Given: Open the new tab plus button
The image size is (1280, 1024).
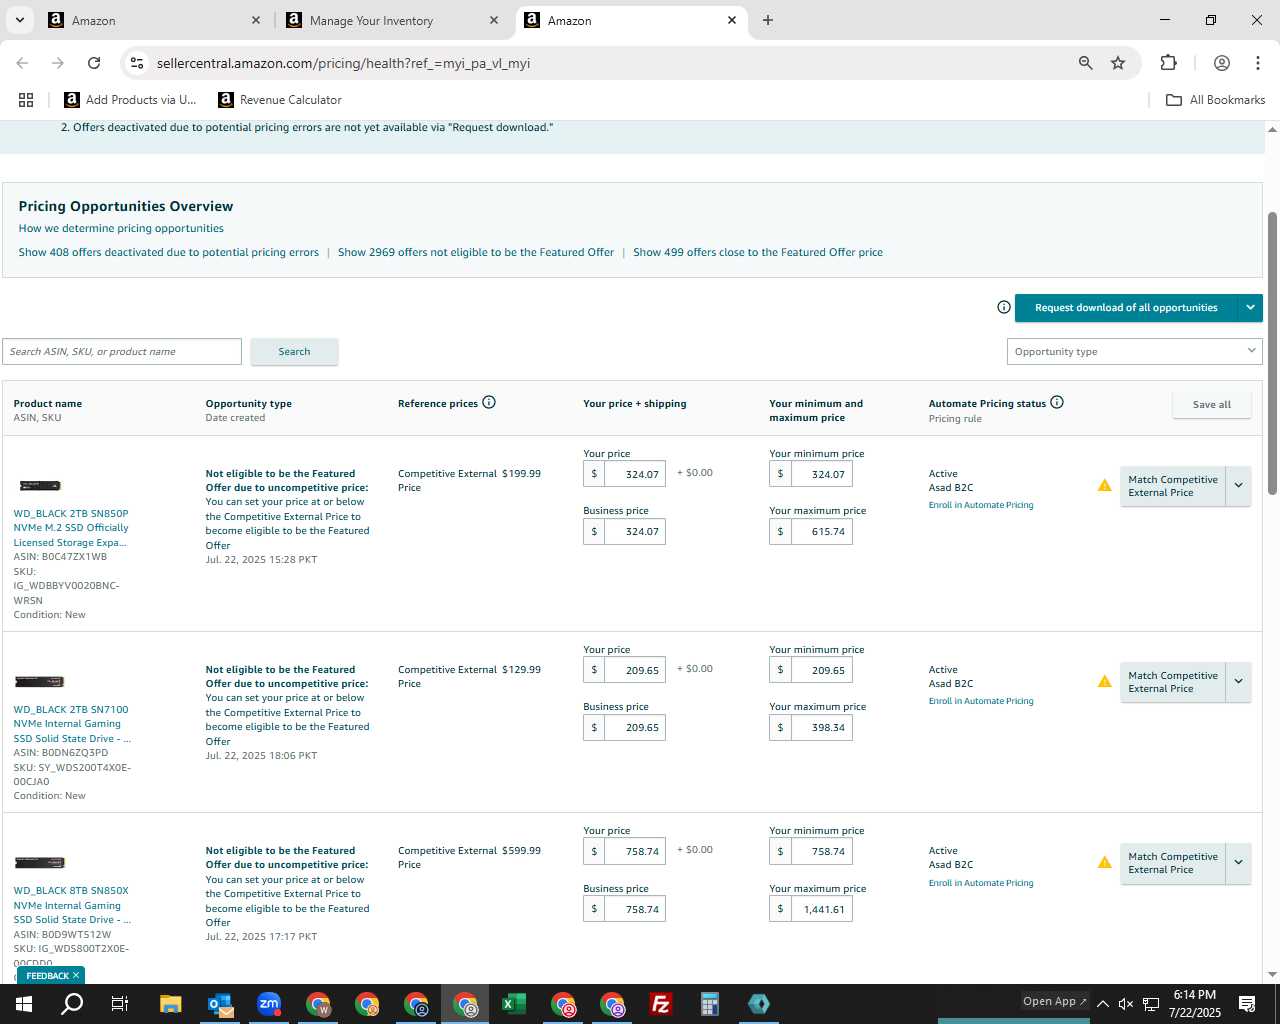Looking at the screenshot, I should click(768, 20).
